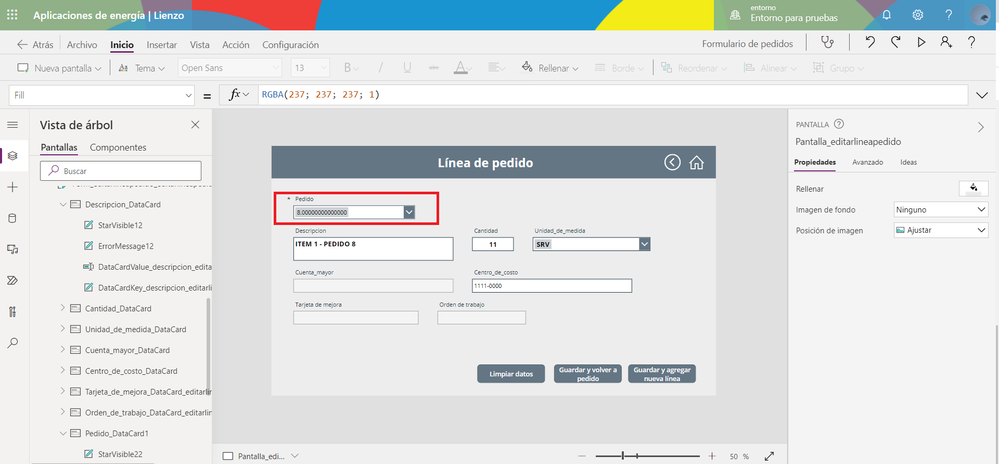The width and height of the screenshot is (999, 464).
Task: Click the Buscar search field
Action: (x=121, y=171)
